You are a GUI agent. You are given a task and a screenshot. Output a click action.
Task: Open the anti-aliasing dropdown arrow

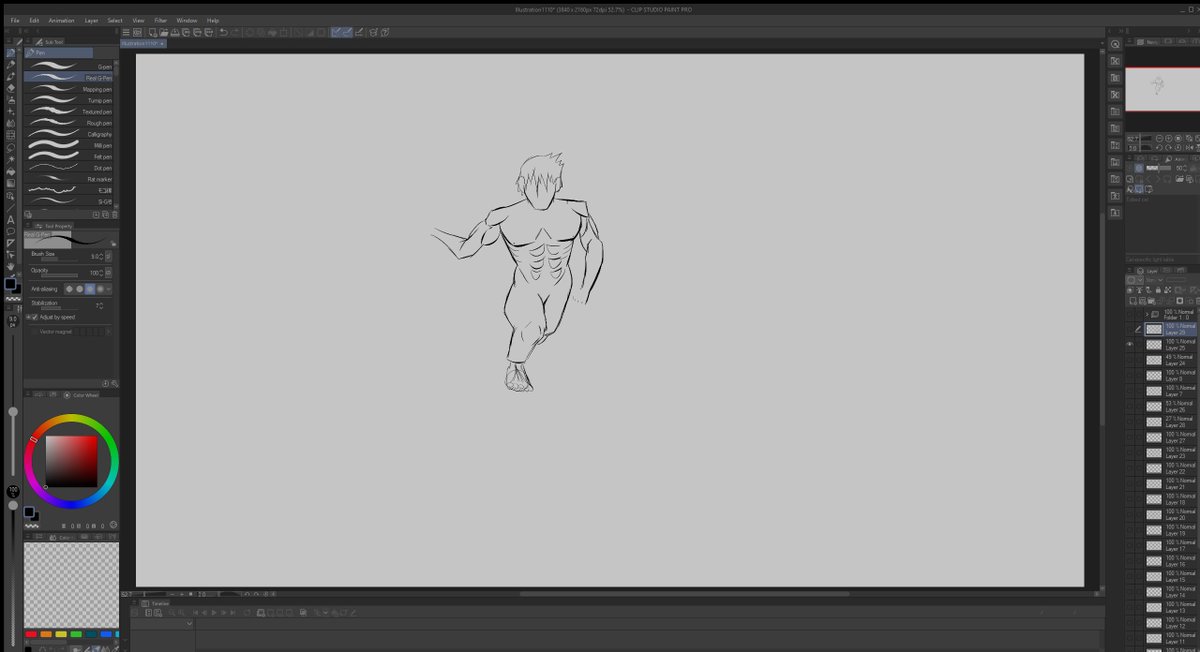coord(109,289)
